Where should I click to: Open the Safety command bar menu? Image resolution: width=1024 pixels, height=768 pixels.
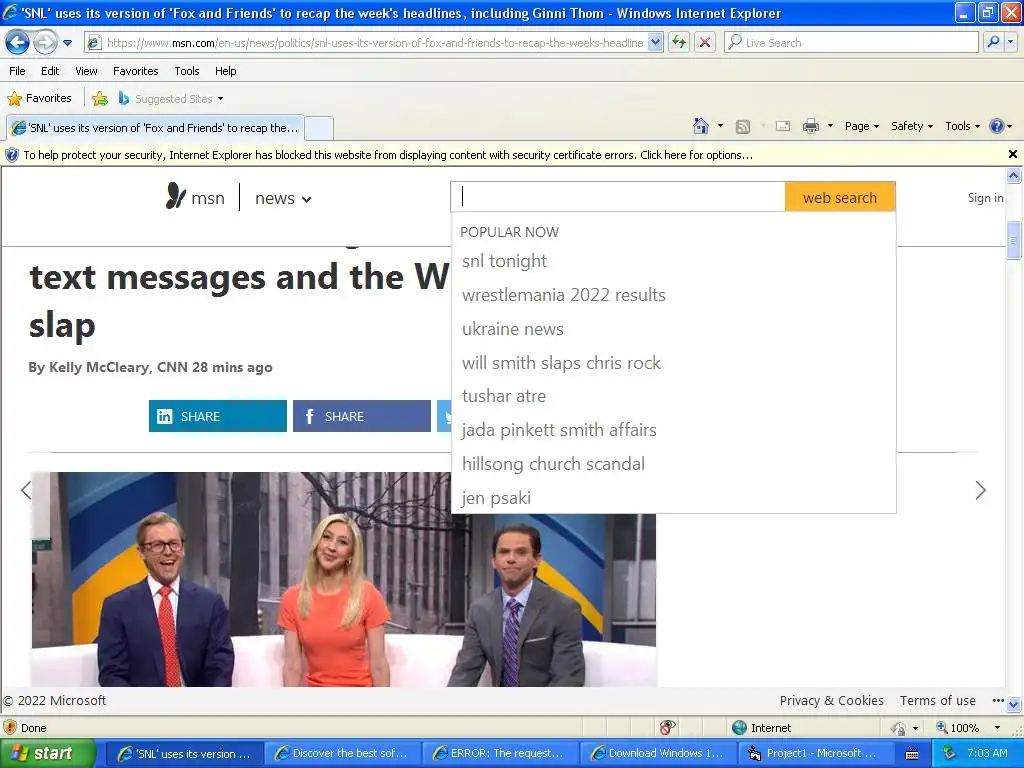coord(912,126)
